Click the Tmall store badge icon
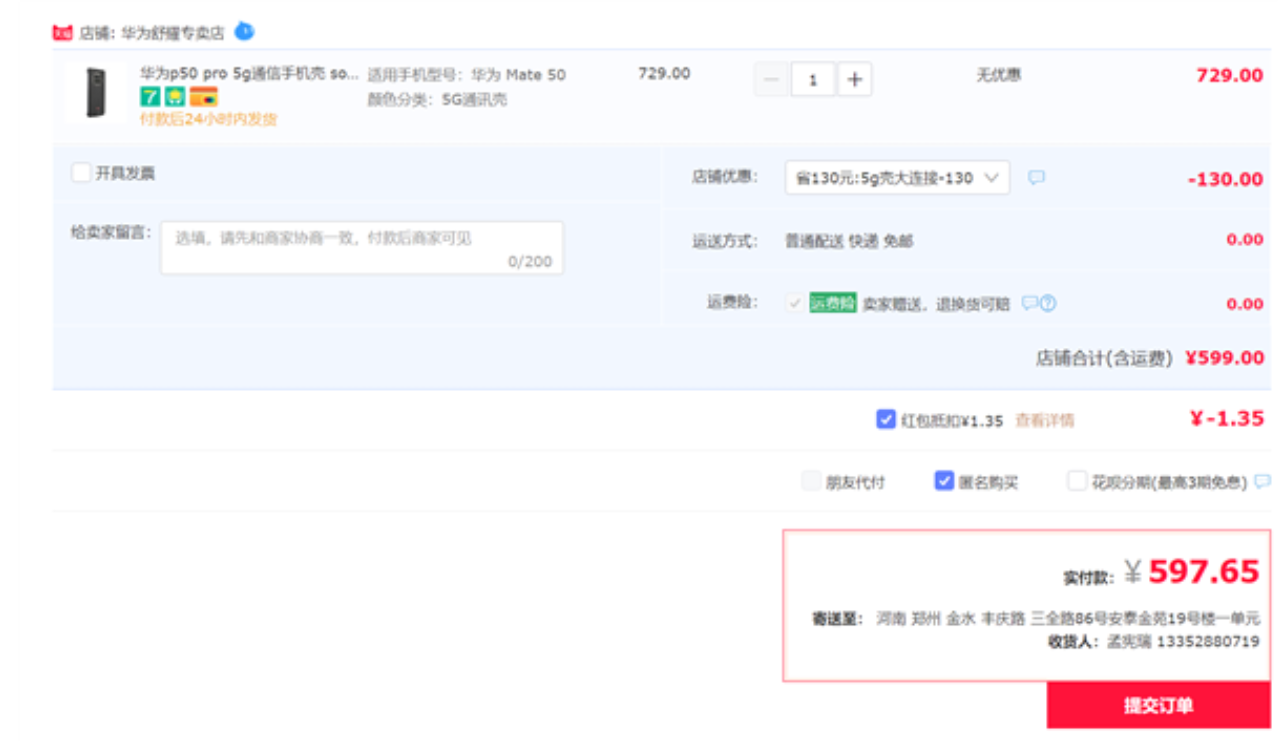Viewport: 1280px width, 750px height. click(x=63, y=29)
